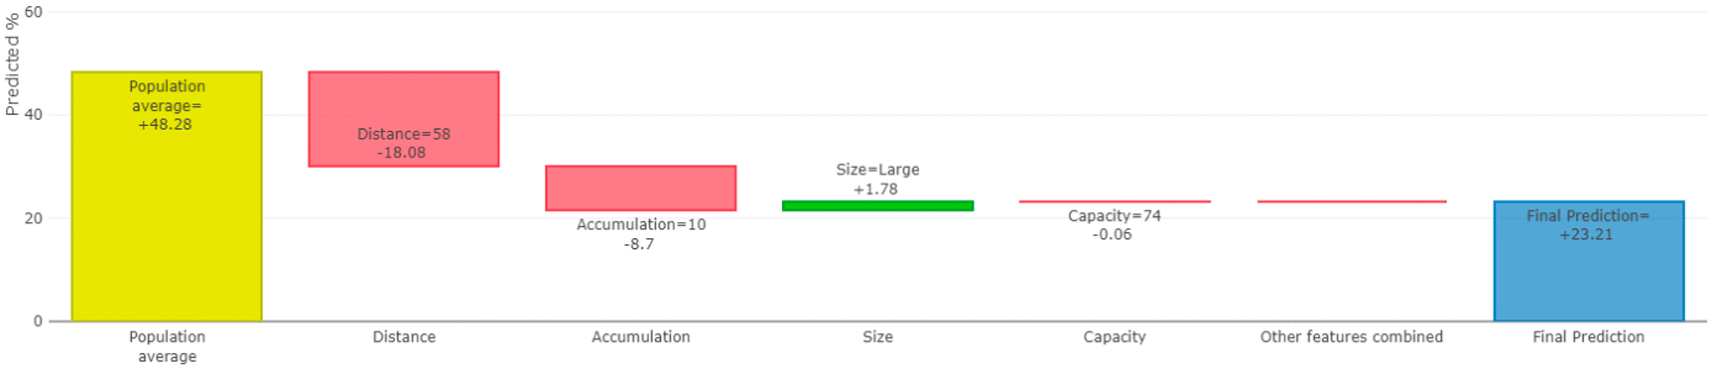Click the Accumulation x-axis label
This screenshot has width=1712, height=374.
coord(641,337)
